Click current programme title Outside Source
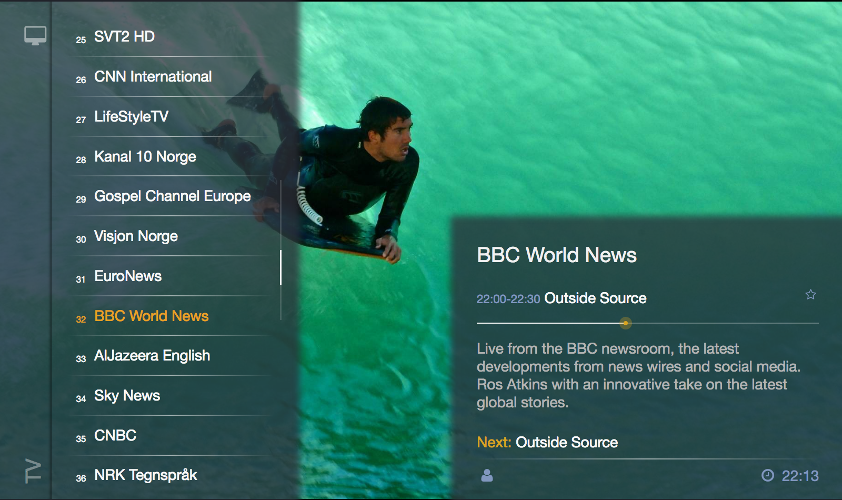 pyautogui.click(x=595, y=298)
